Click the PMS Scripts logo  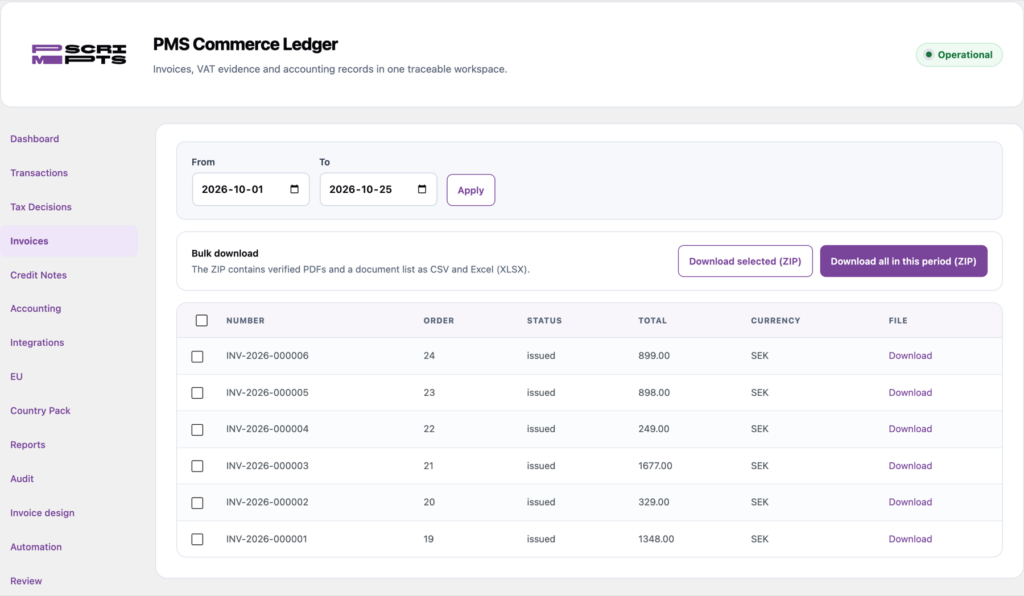click(79, 54)
